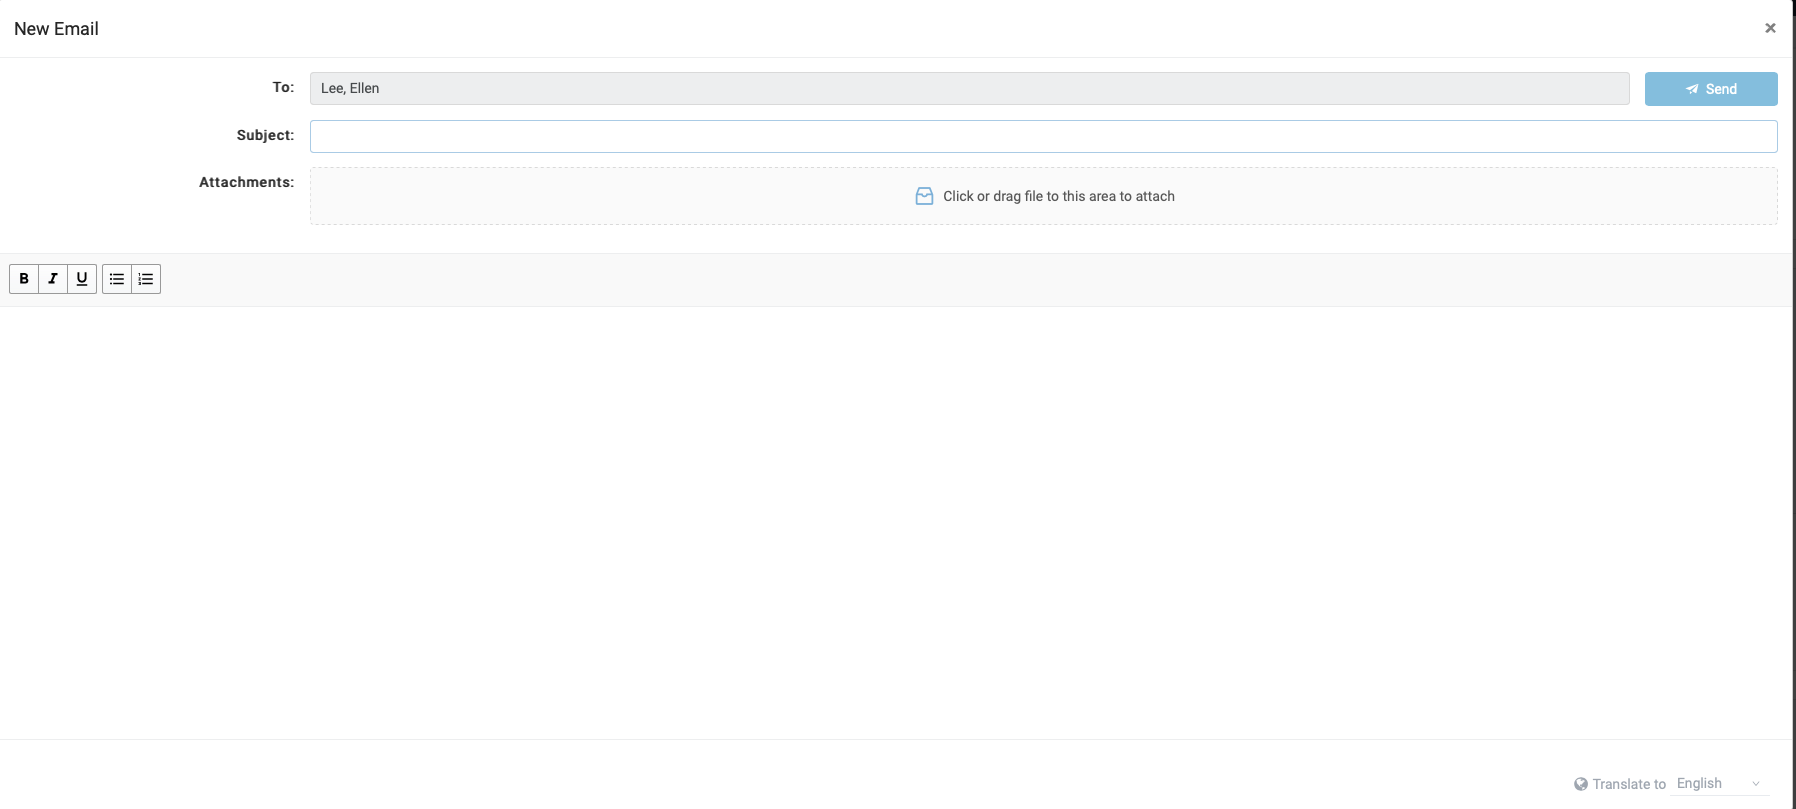Click the Subject input field

[1043, 136]
